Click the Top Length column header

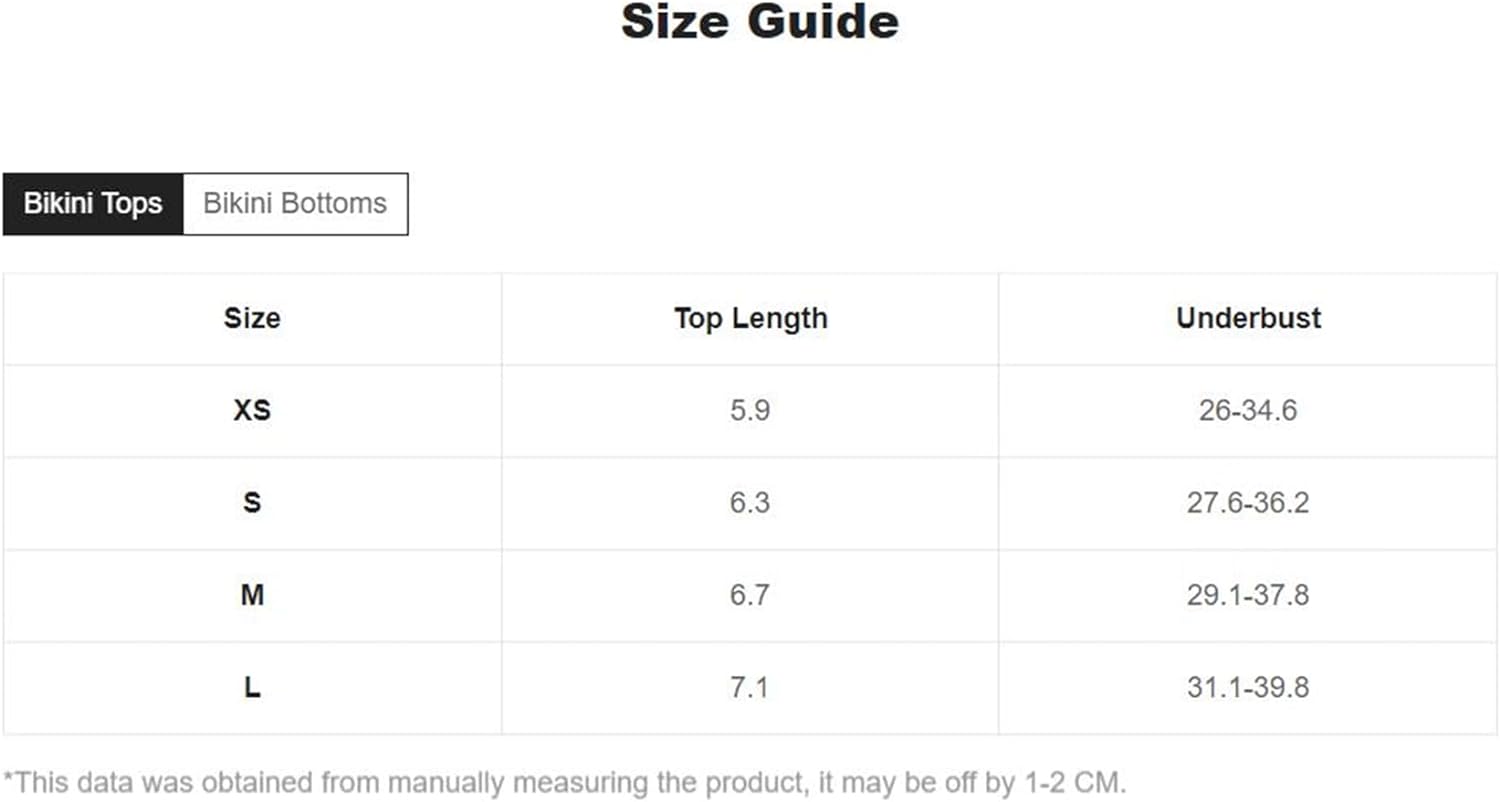(750, 319)
